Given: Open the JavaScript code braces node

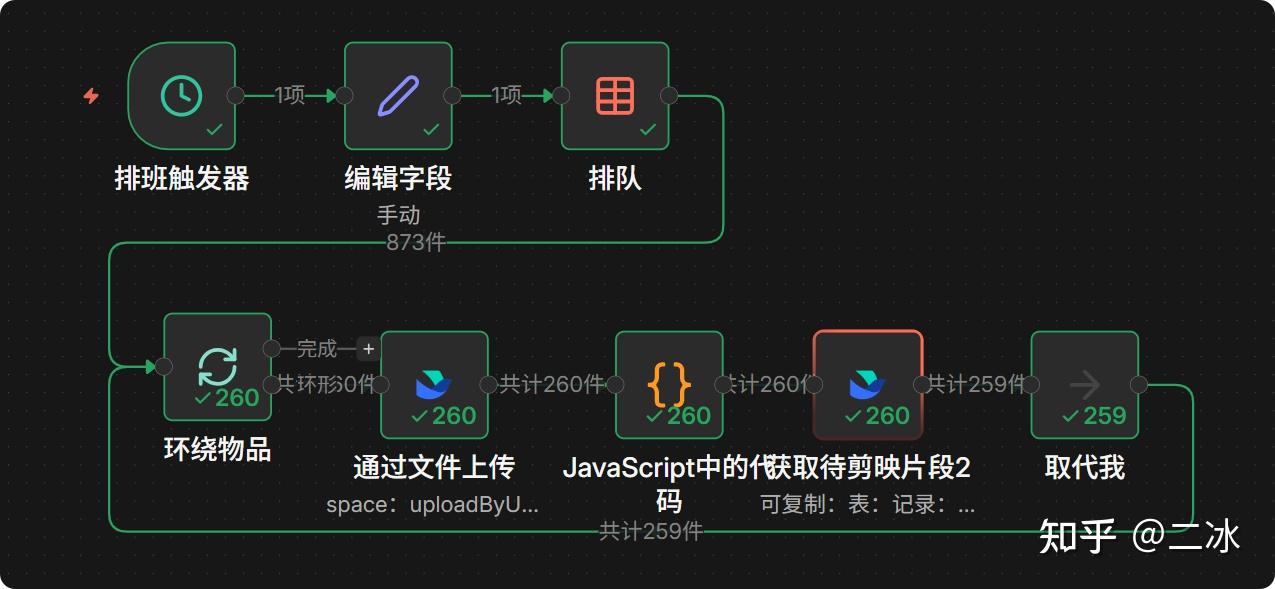Looking at the screenshot, I should [669, 385].
